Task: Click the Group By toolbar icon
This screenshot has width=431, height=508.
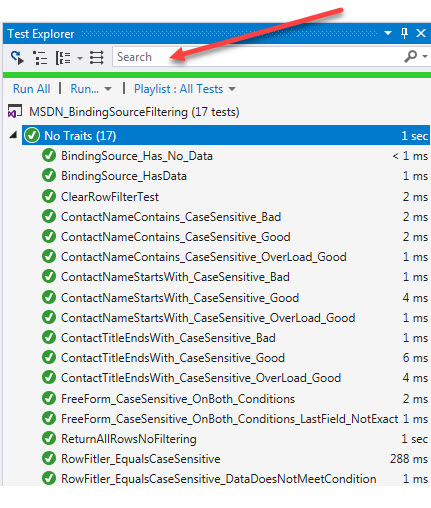Action: tap(63, 58)
